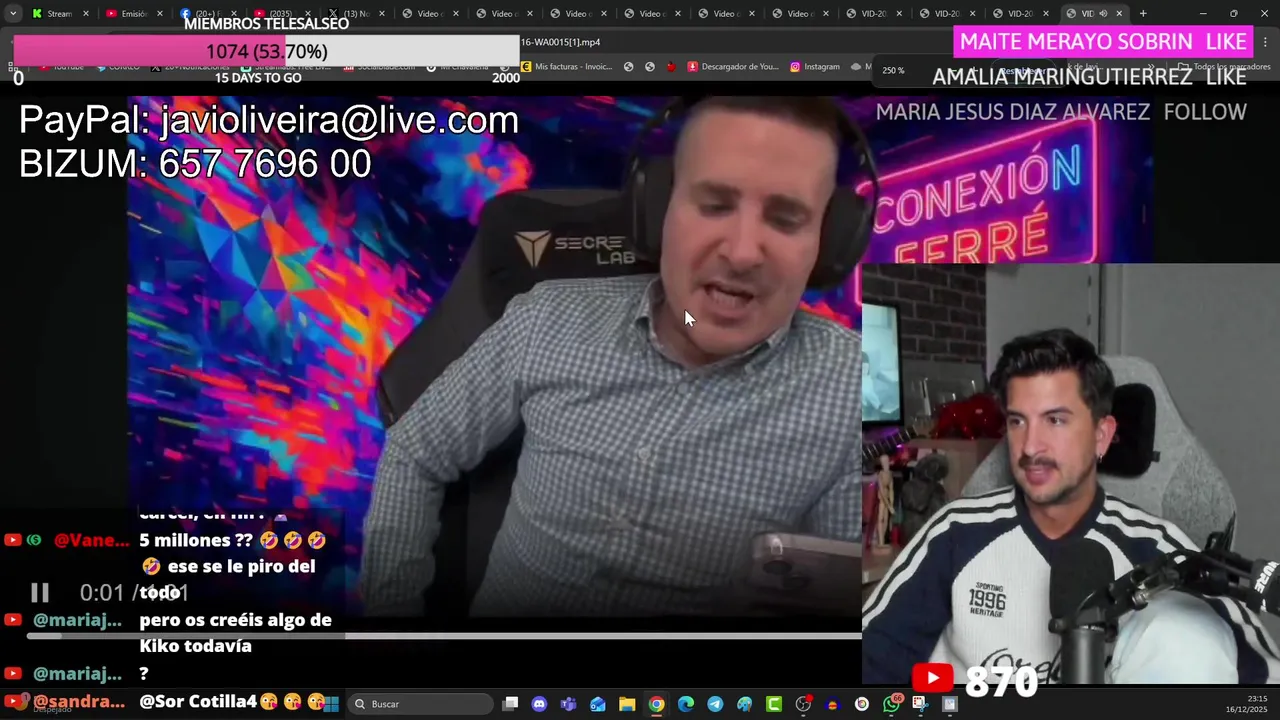Open Task View from the taskbar
The width and height of the screenshot is (1280, 720).
511,704
